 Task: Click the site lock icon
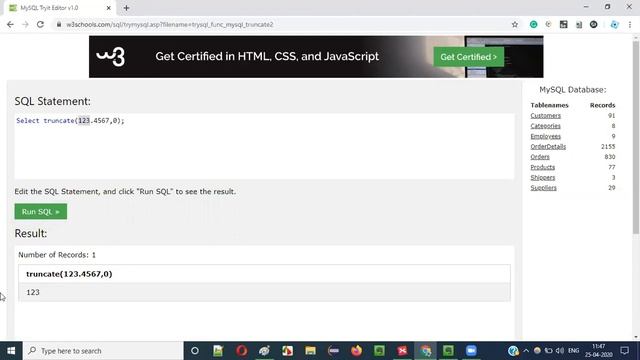[59, 24]
